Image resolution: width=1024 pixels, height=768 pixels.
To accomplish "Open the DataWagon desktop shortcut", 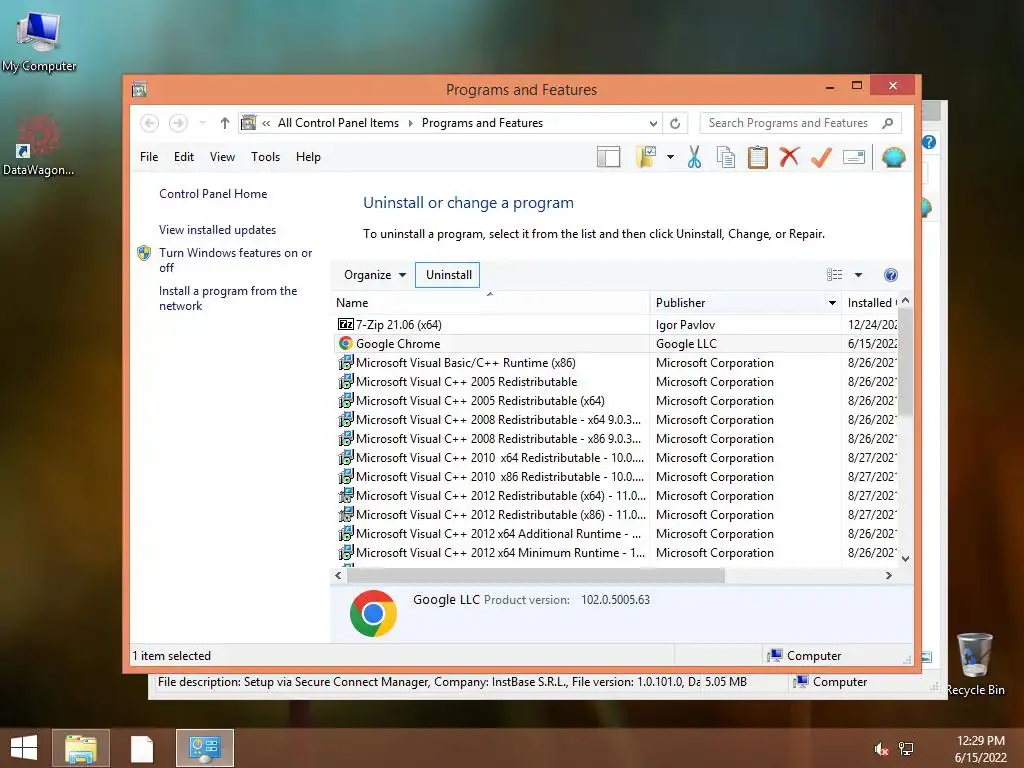I will (38, 145).
